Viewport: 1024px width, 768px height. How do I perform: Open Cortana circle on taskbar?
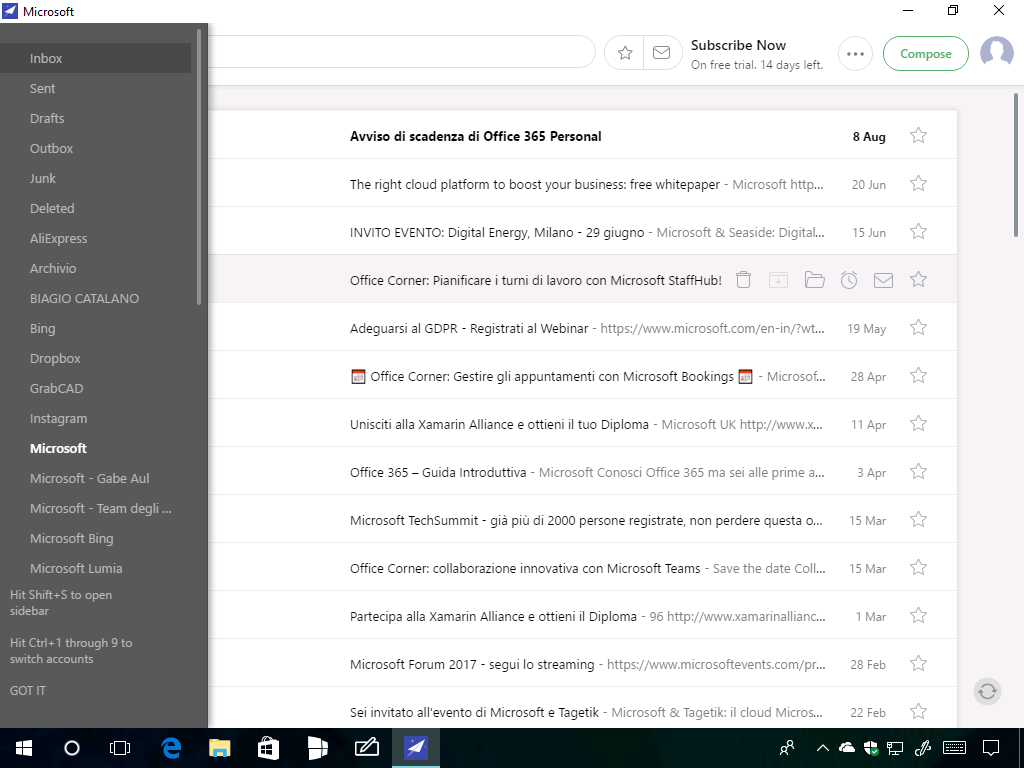click(72, 748)
